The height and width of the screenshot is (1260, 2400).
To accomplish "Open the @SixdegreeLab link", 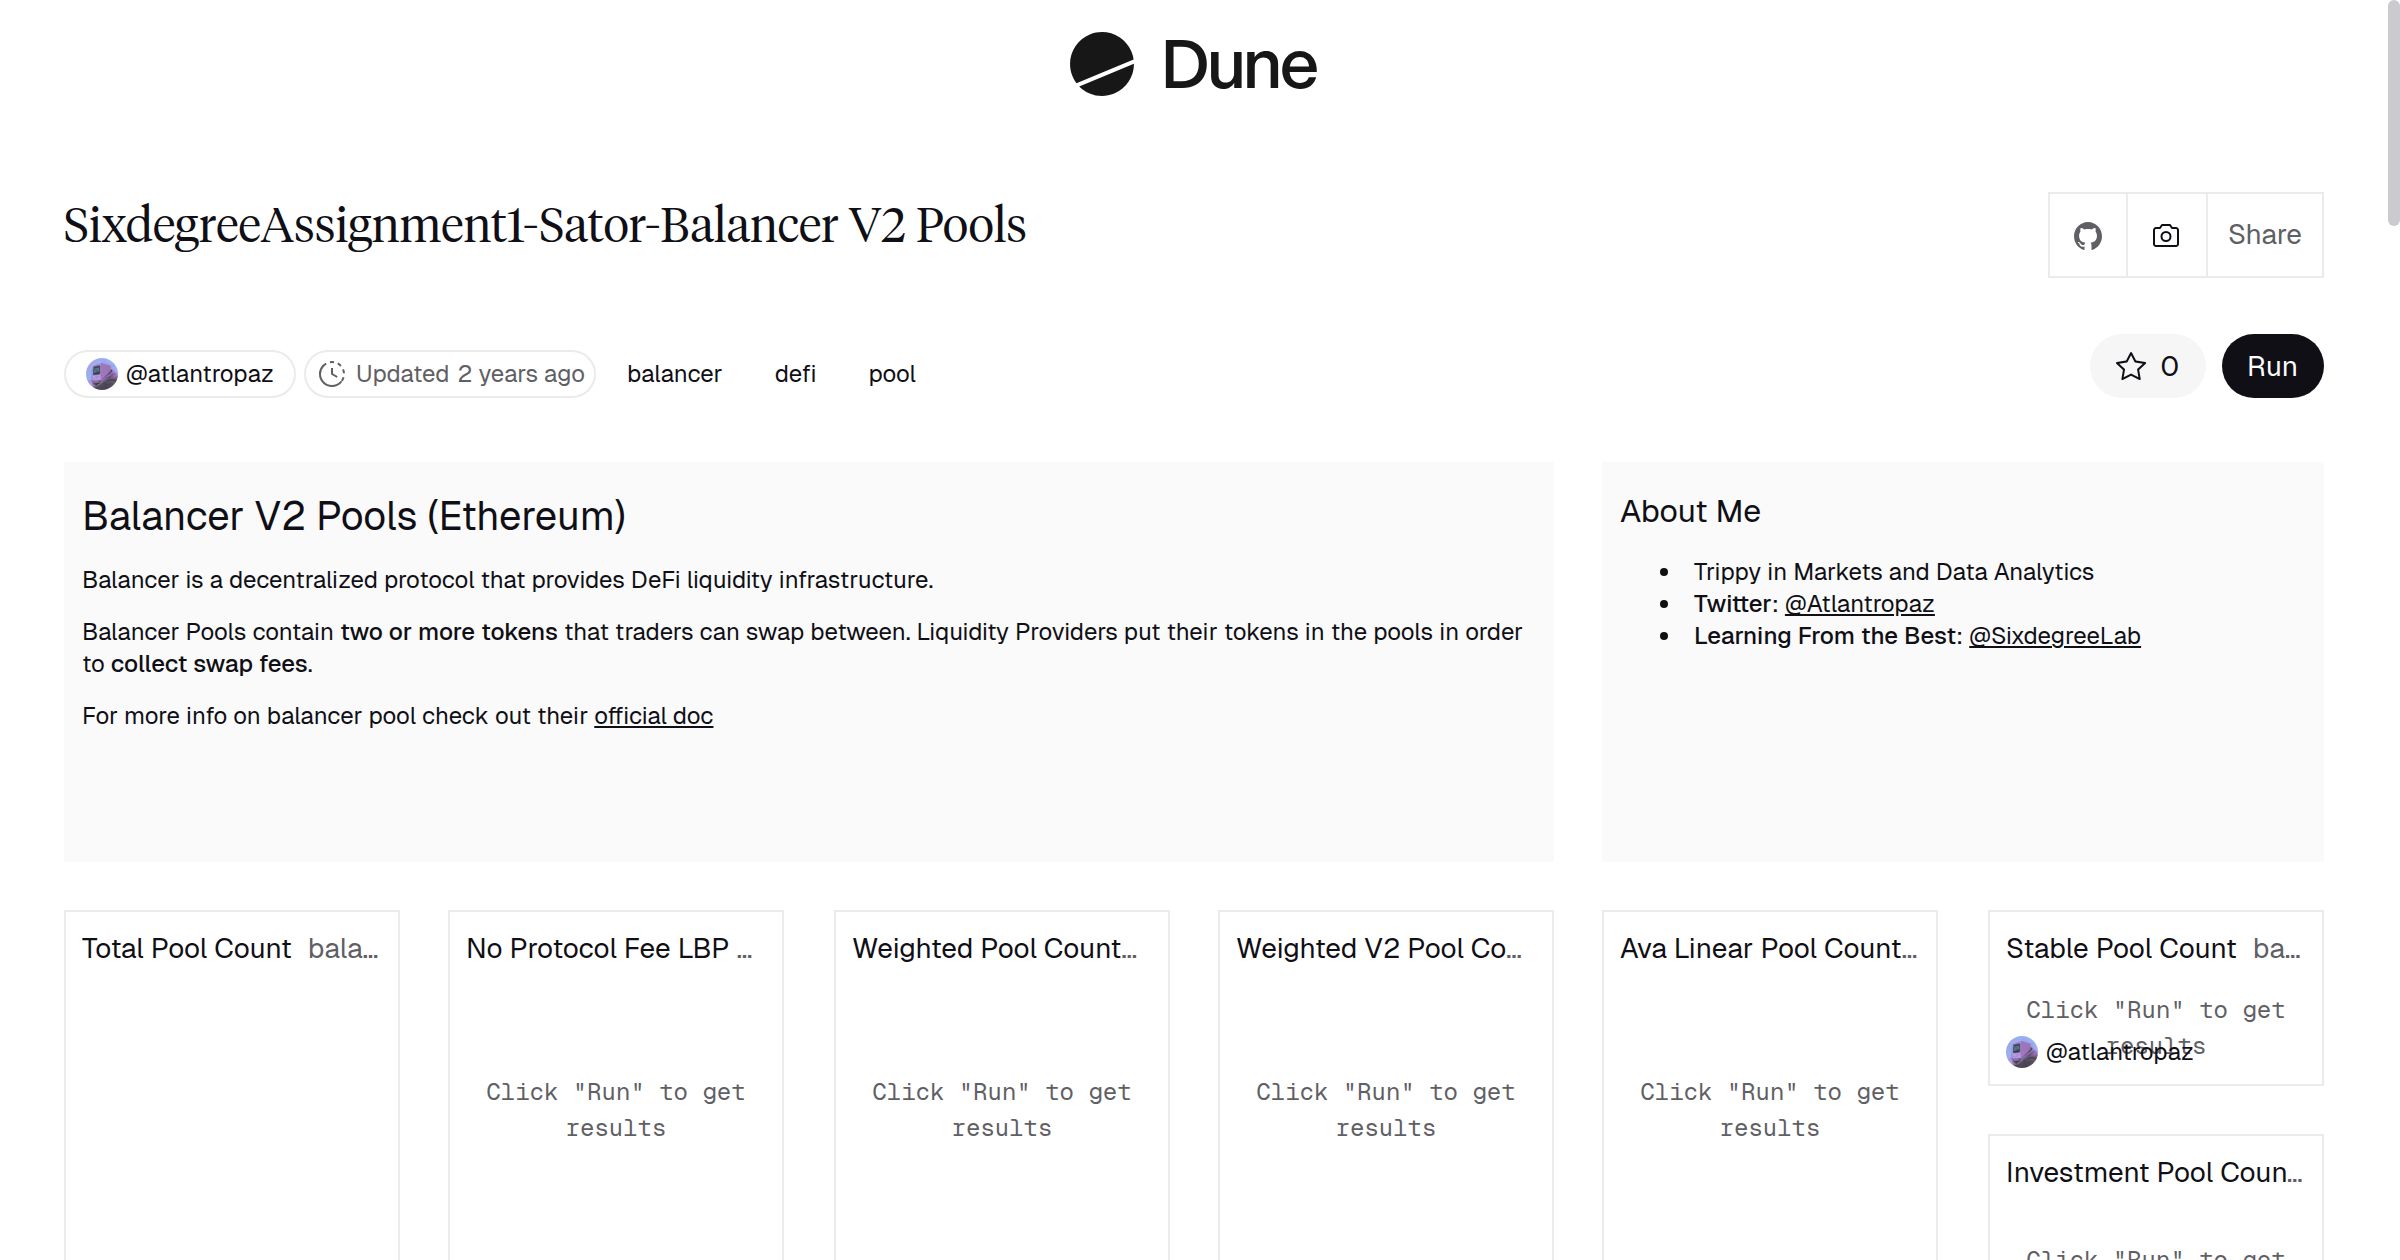I will [2054, 636].
